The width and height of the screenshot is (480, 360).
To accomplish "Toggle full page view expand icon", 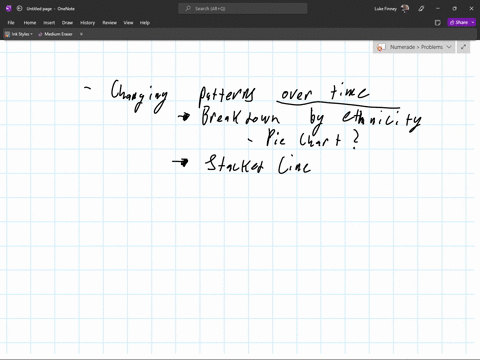I will (x=463, y=47).
